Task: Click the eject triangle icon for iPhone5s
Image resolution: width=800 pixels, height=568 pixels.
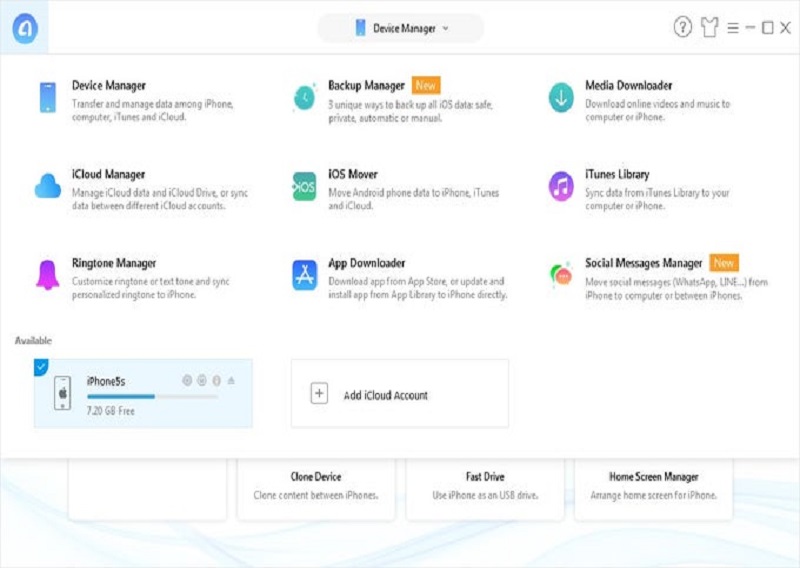Action: (x=231, y=380)
